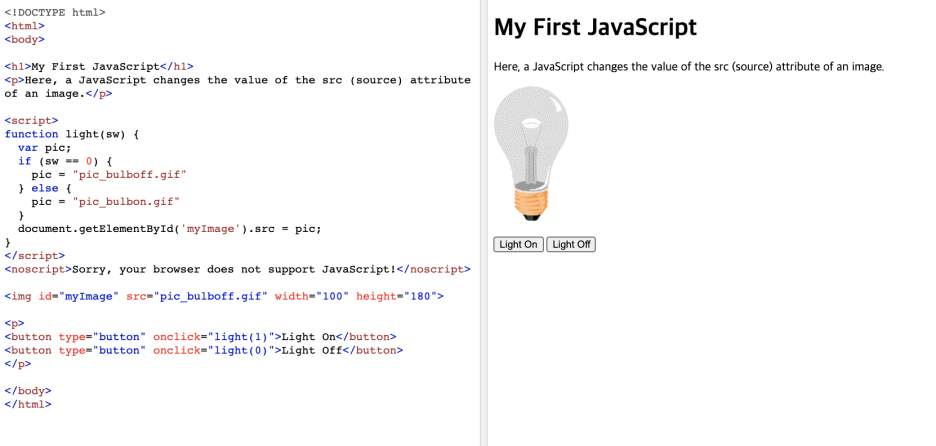Screen dimensions: 936x446
Task: Click the onclick="light(0)" button code line
Action: click(204, 350)
